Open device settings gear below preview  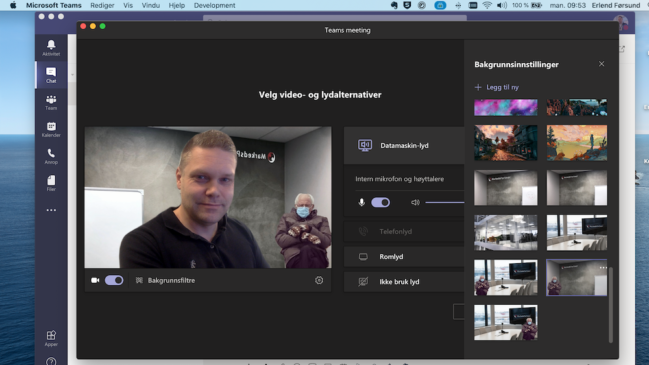(319, 281)
